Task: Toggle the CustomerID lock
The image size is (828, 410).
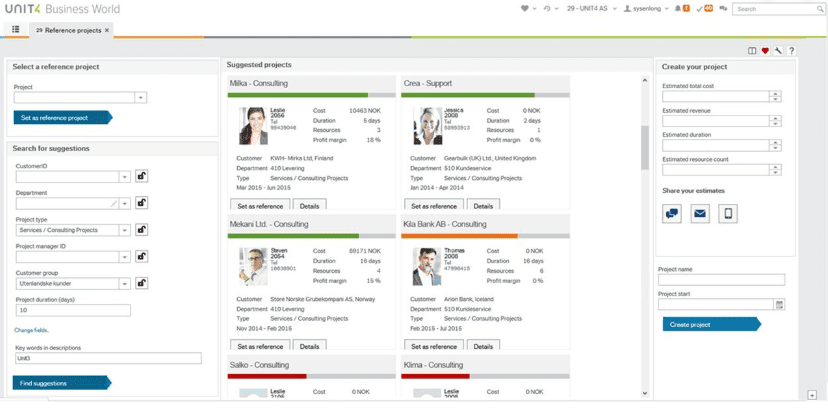Action: [x=142, y=176]
